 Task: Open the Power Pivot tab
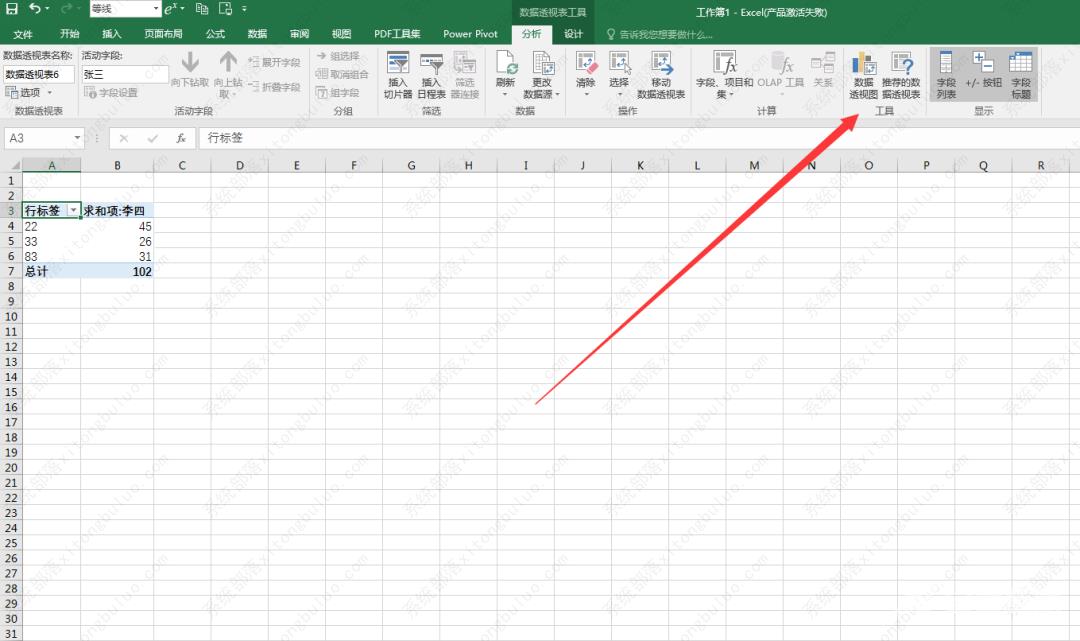pyautogui.click(x=470, y=34)
